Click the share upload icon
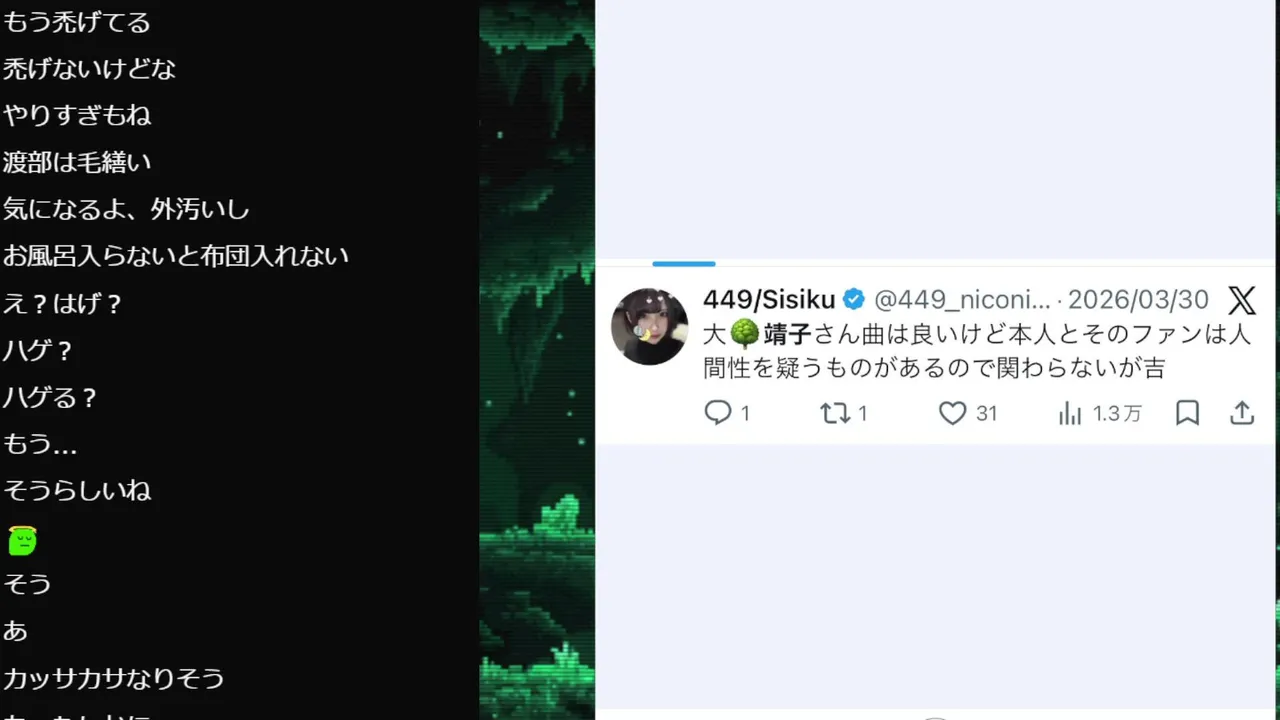Viewport: 1280px width, 720px height. click(1242, 413)
